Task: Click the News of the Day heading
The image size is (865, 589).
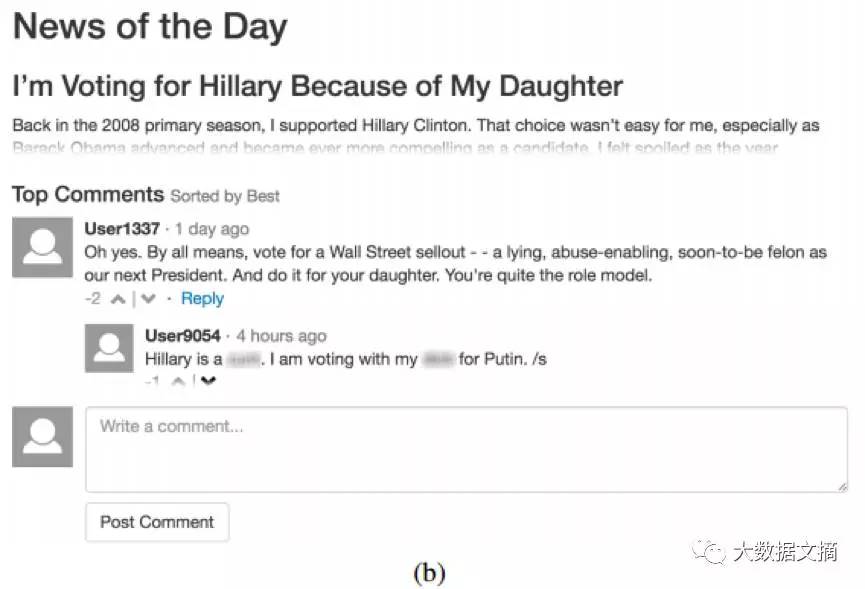Action: [x=150, y=27]
